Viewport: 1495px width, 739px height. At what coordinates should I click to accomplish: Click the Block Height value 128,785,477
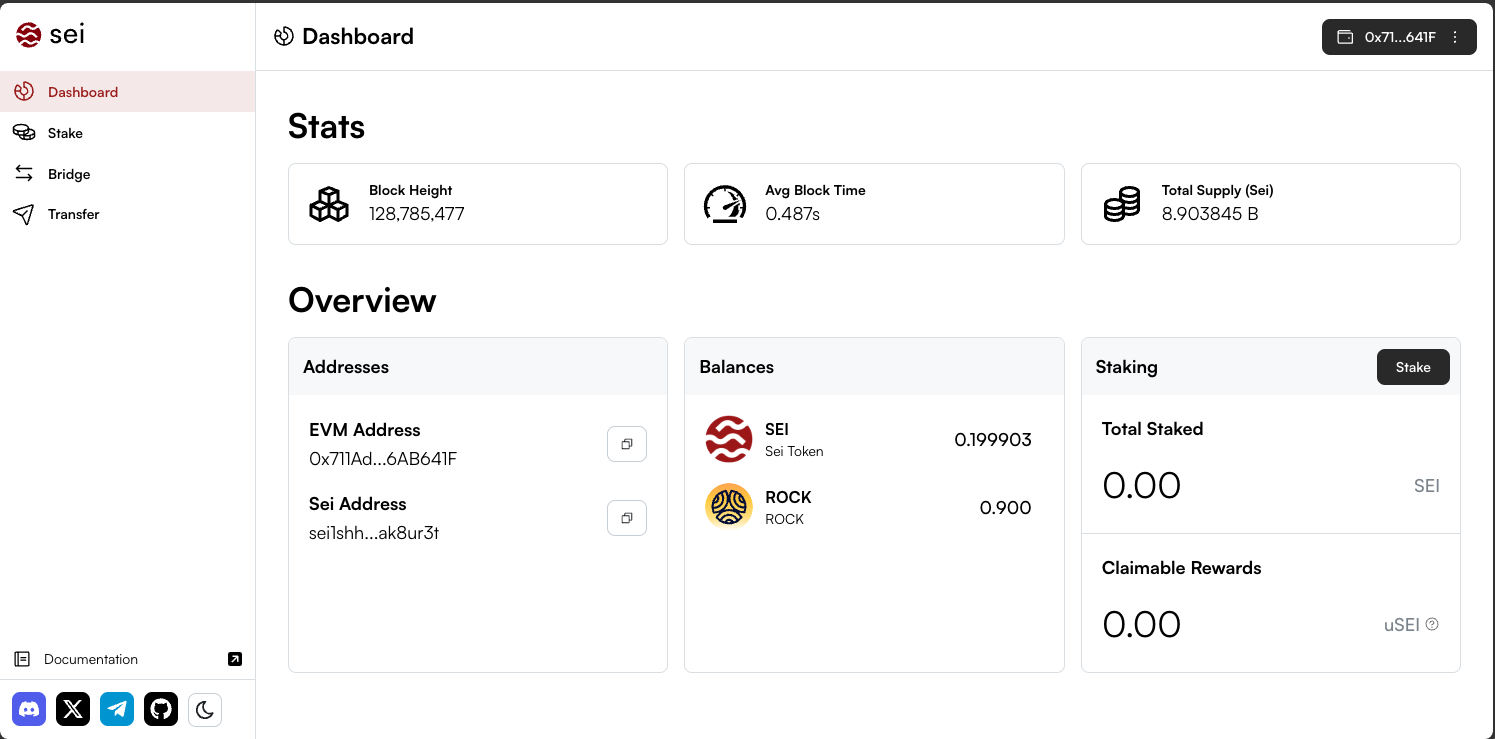(417, 214)
